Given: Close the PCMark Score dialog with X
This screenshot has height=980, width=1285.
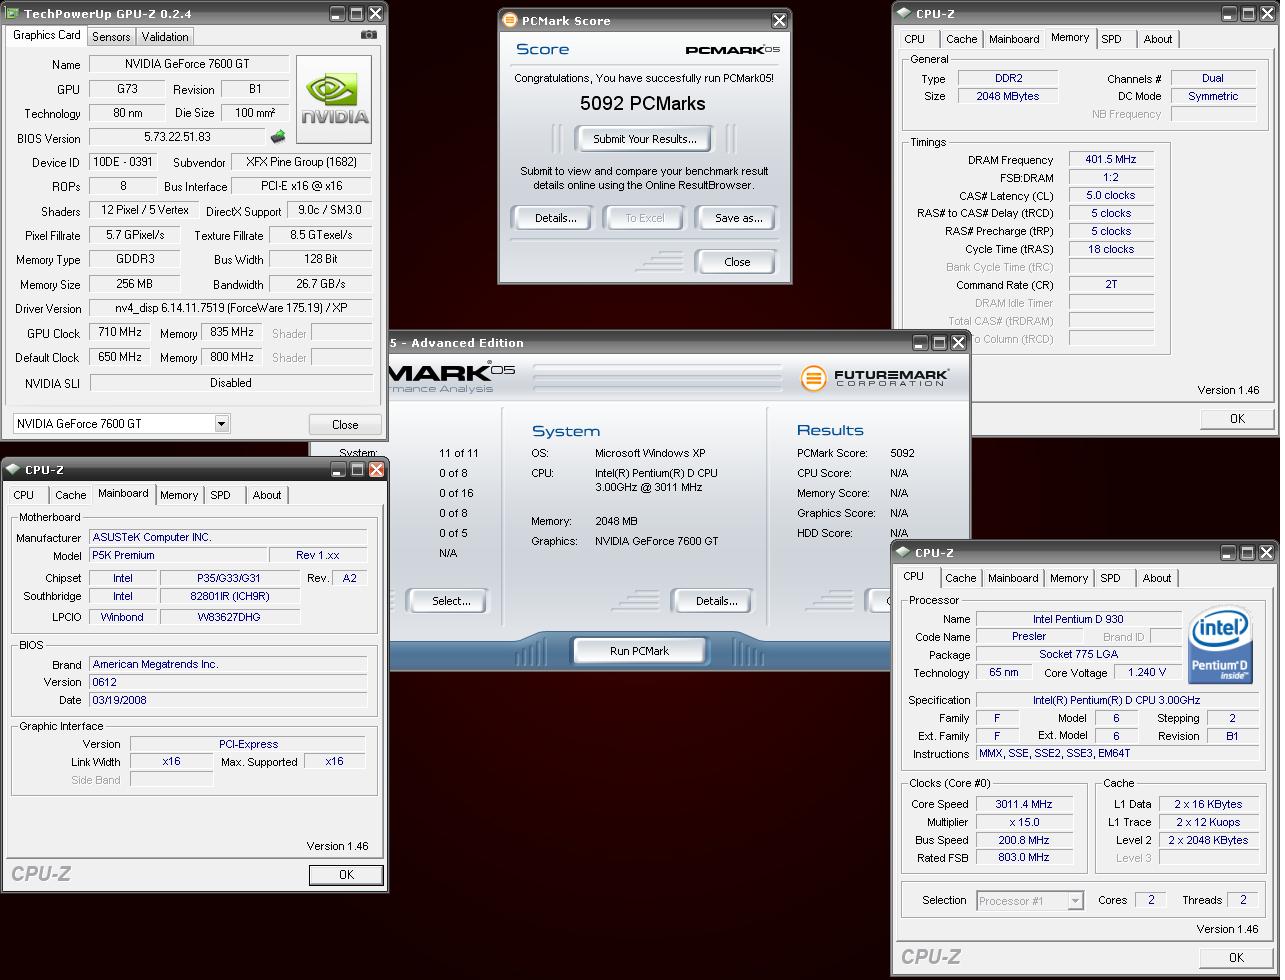Looking at the screenshot, I should click(x=779, y=20).
